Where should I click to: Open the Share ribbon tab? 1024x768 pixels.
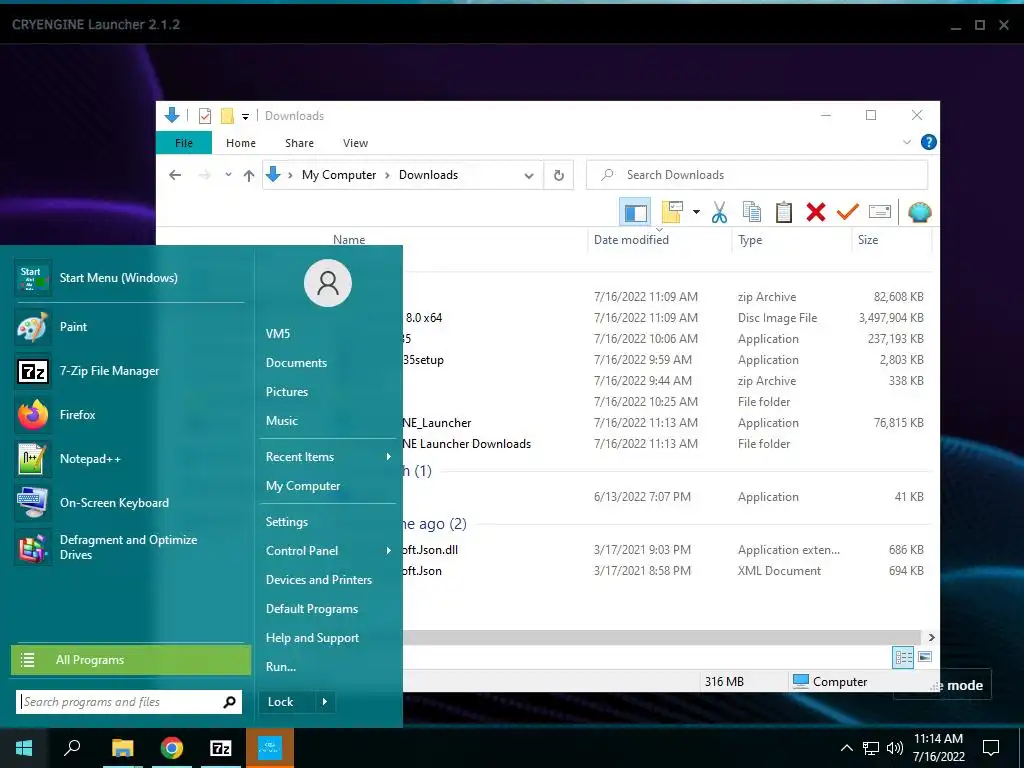coord(299,143)
